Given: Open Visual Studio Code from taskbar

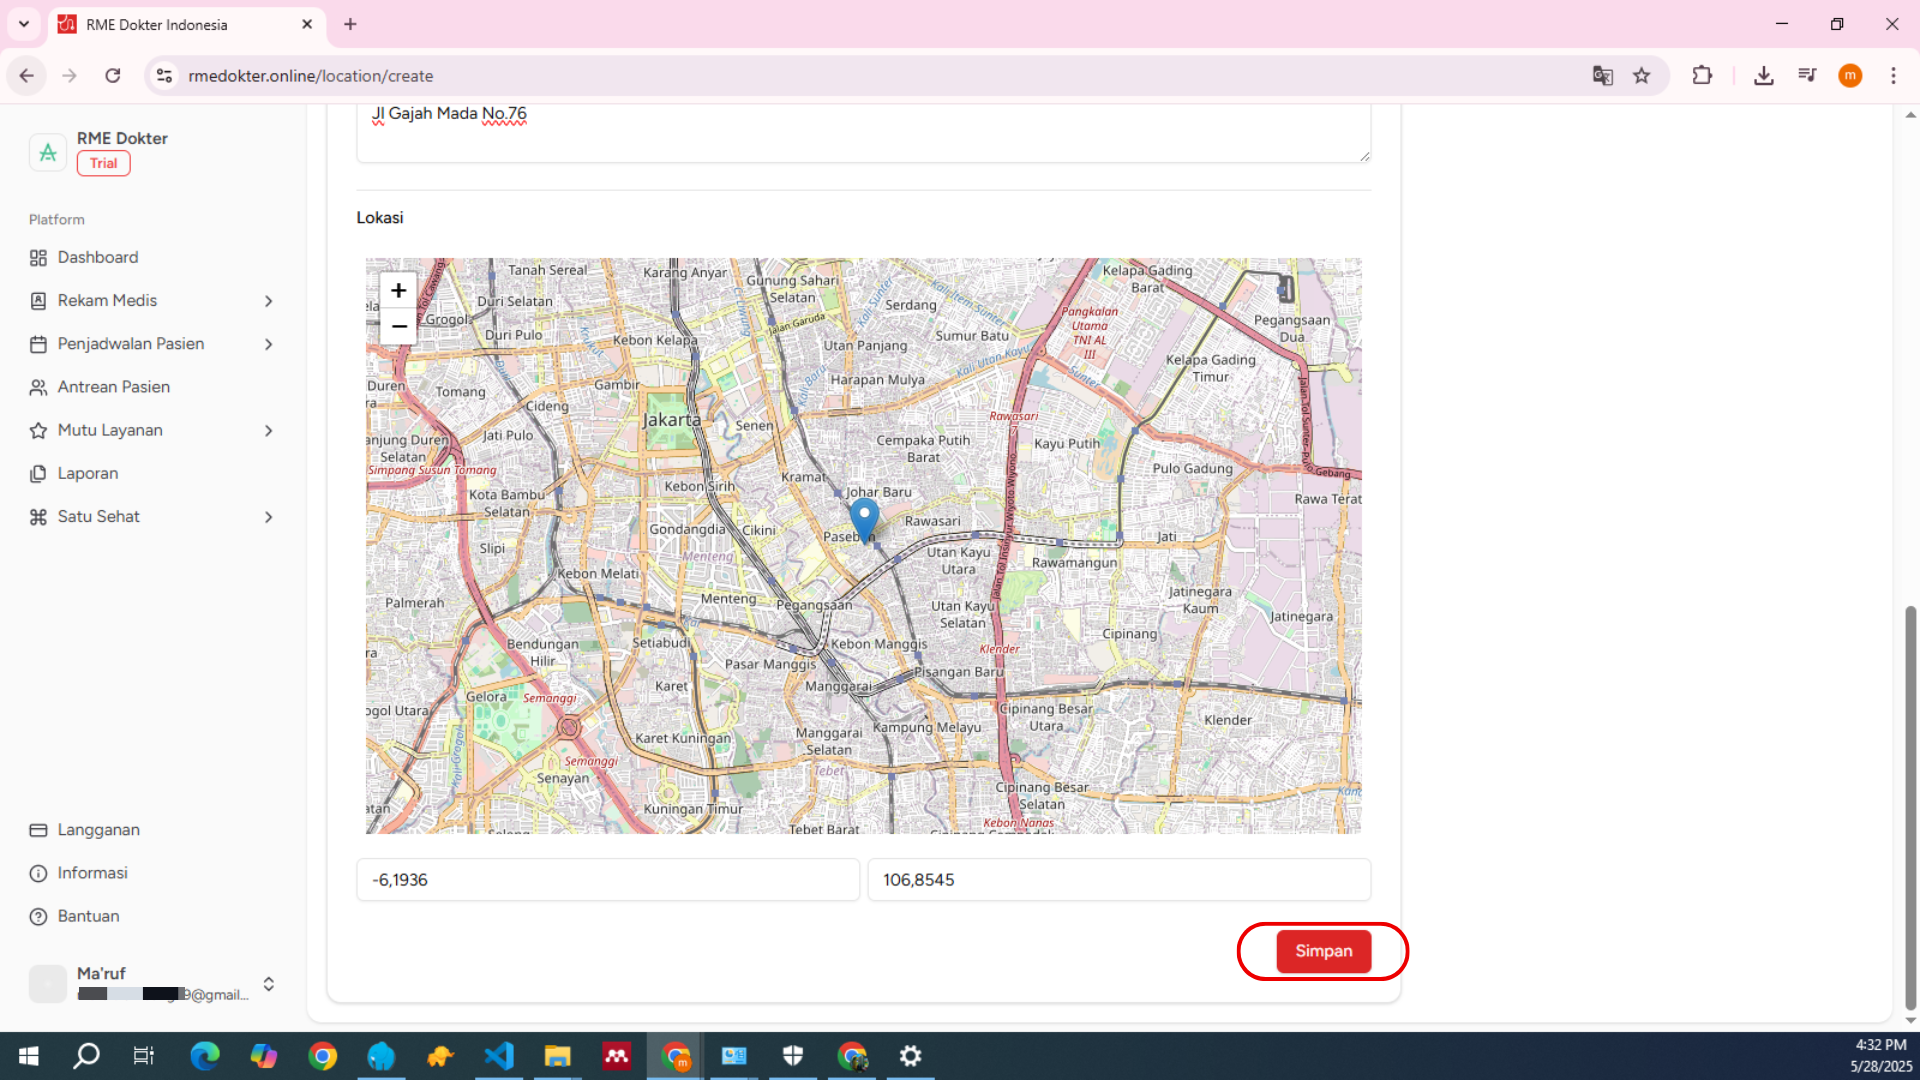Looking at the screenshot, I should pos(499,1056).
